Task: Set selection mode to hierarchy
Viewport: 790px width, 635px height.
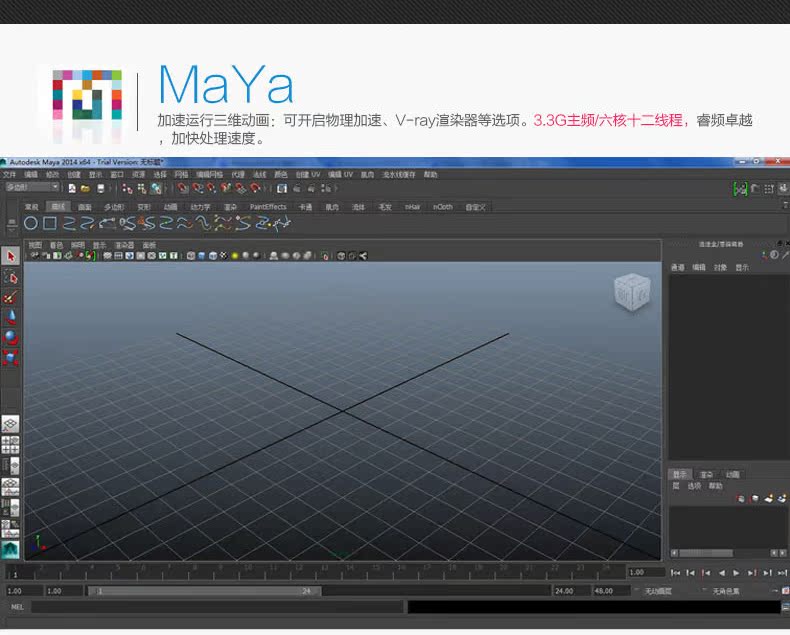Action: [x=127, y=188]
